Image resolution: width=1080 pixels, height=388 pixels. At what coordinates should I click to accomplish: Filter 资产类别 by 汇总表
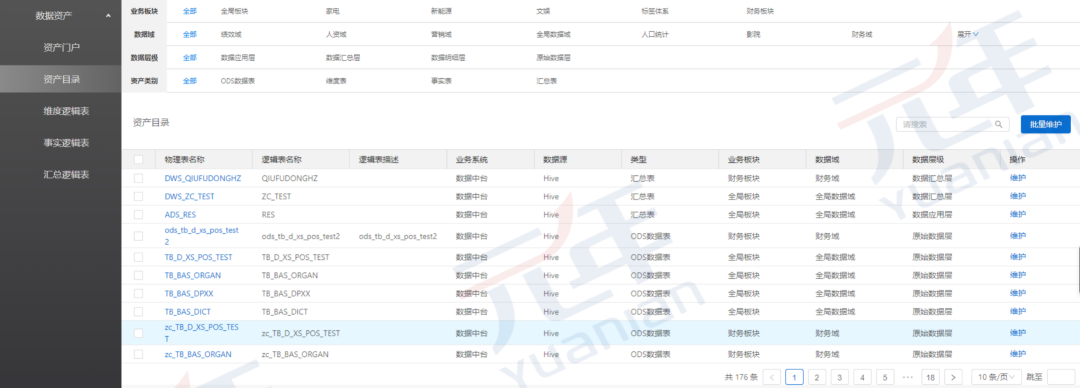click(546, 81)
